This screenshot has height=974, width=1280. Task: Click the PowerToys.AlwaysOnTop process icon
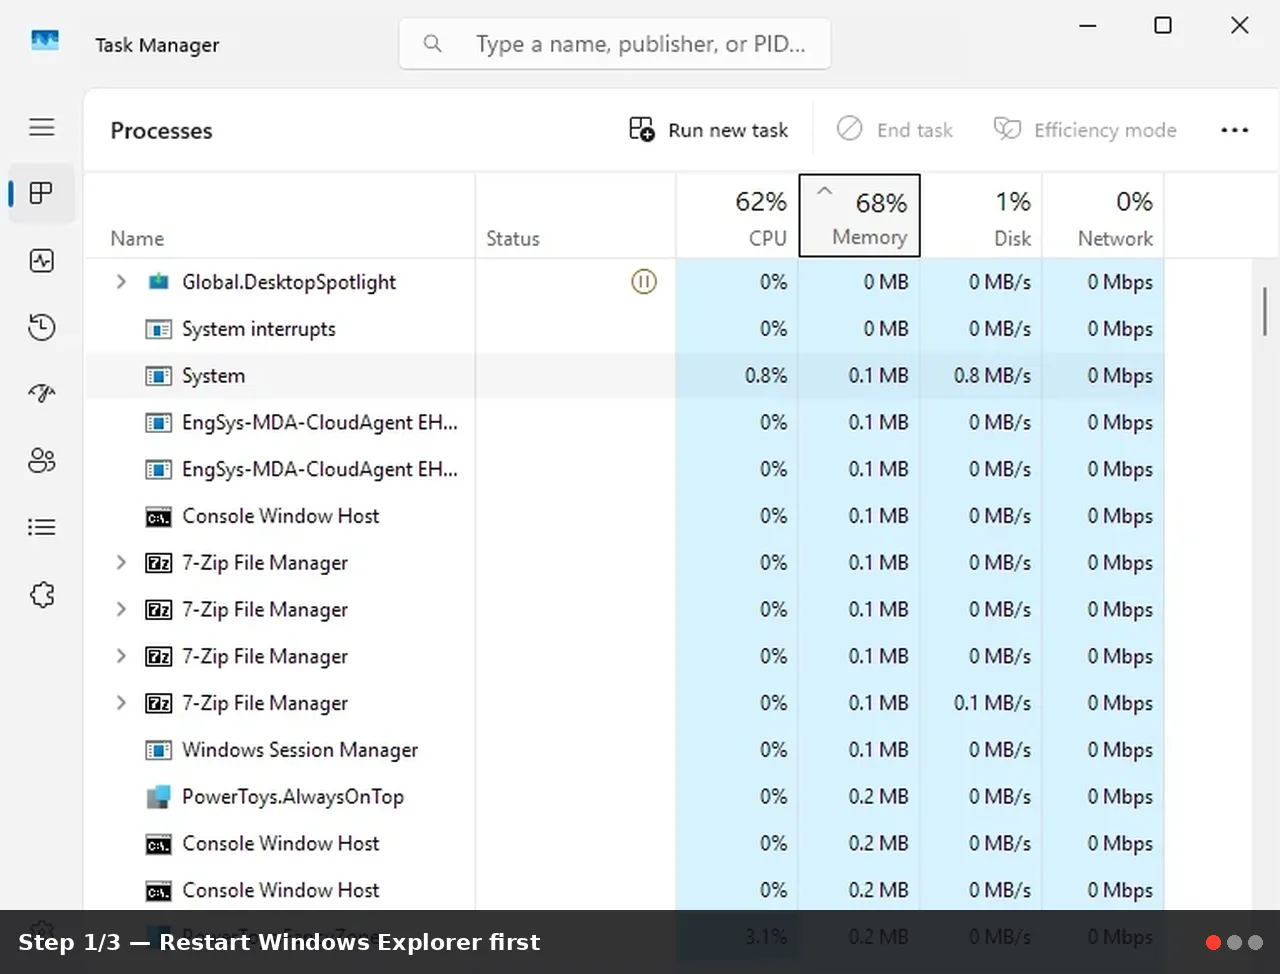(158, 797)
